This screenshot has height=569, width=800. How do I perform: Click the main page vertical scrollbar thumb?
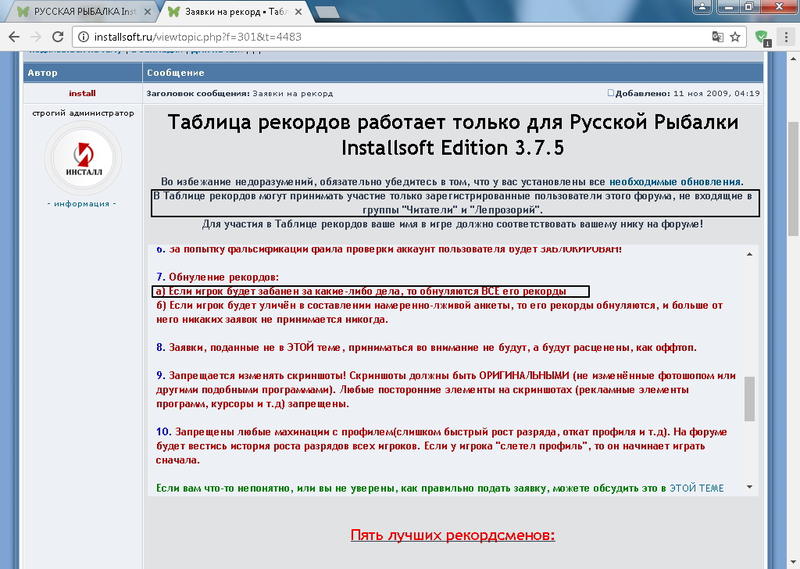point(792,179)
